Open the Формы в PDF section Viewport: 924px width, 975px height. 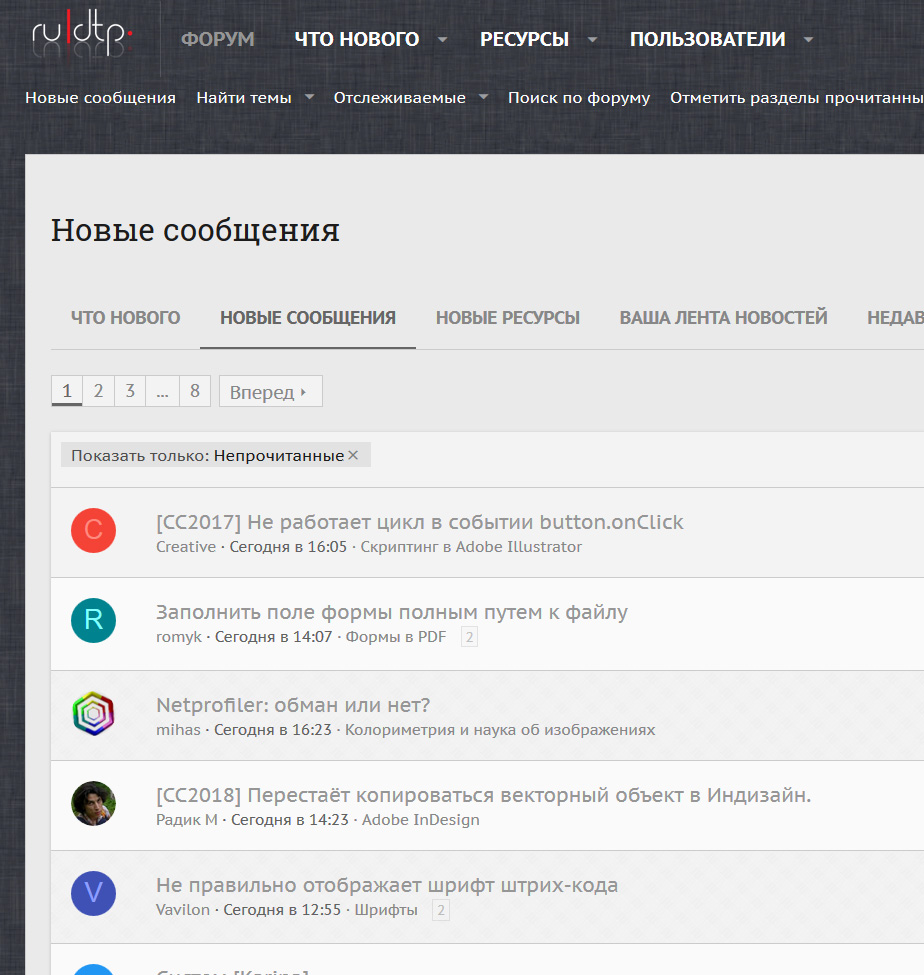(396, 637)
